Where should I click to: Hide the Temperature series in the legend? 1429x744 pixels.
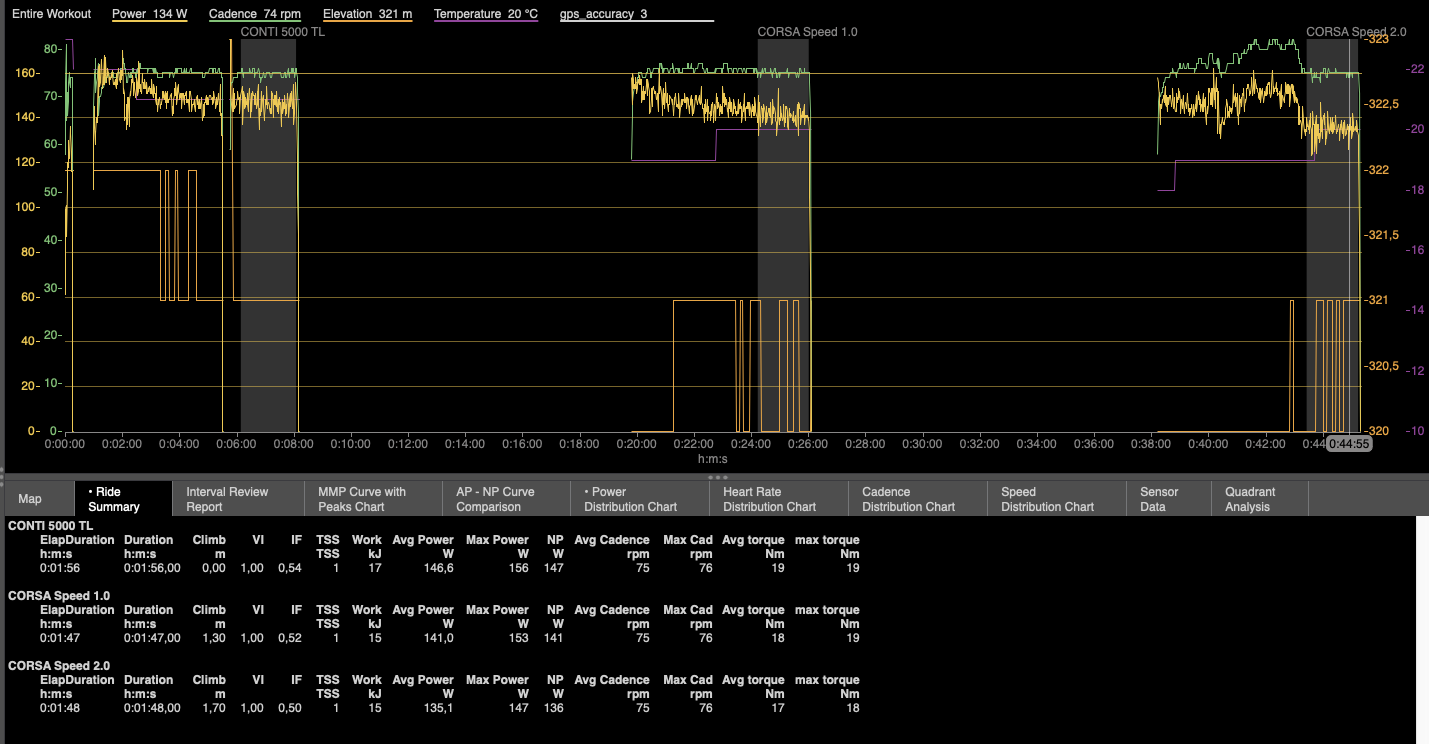(x=485, y=15)
